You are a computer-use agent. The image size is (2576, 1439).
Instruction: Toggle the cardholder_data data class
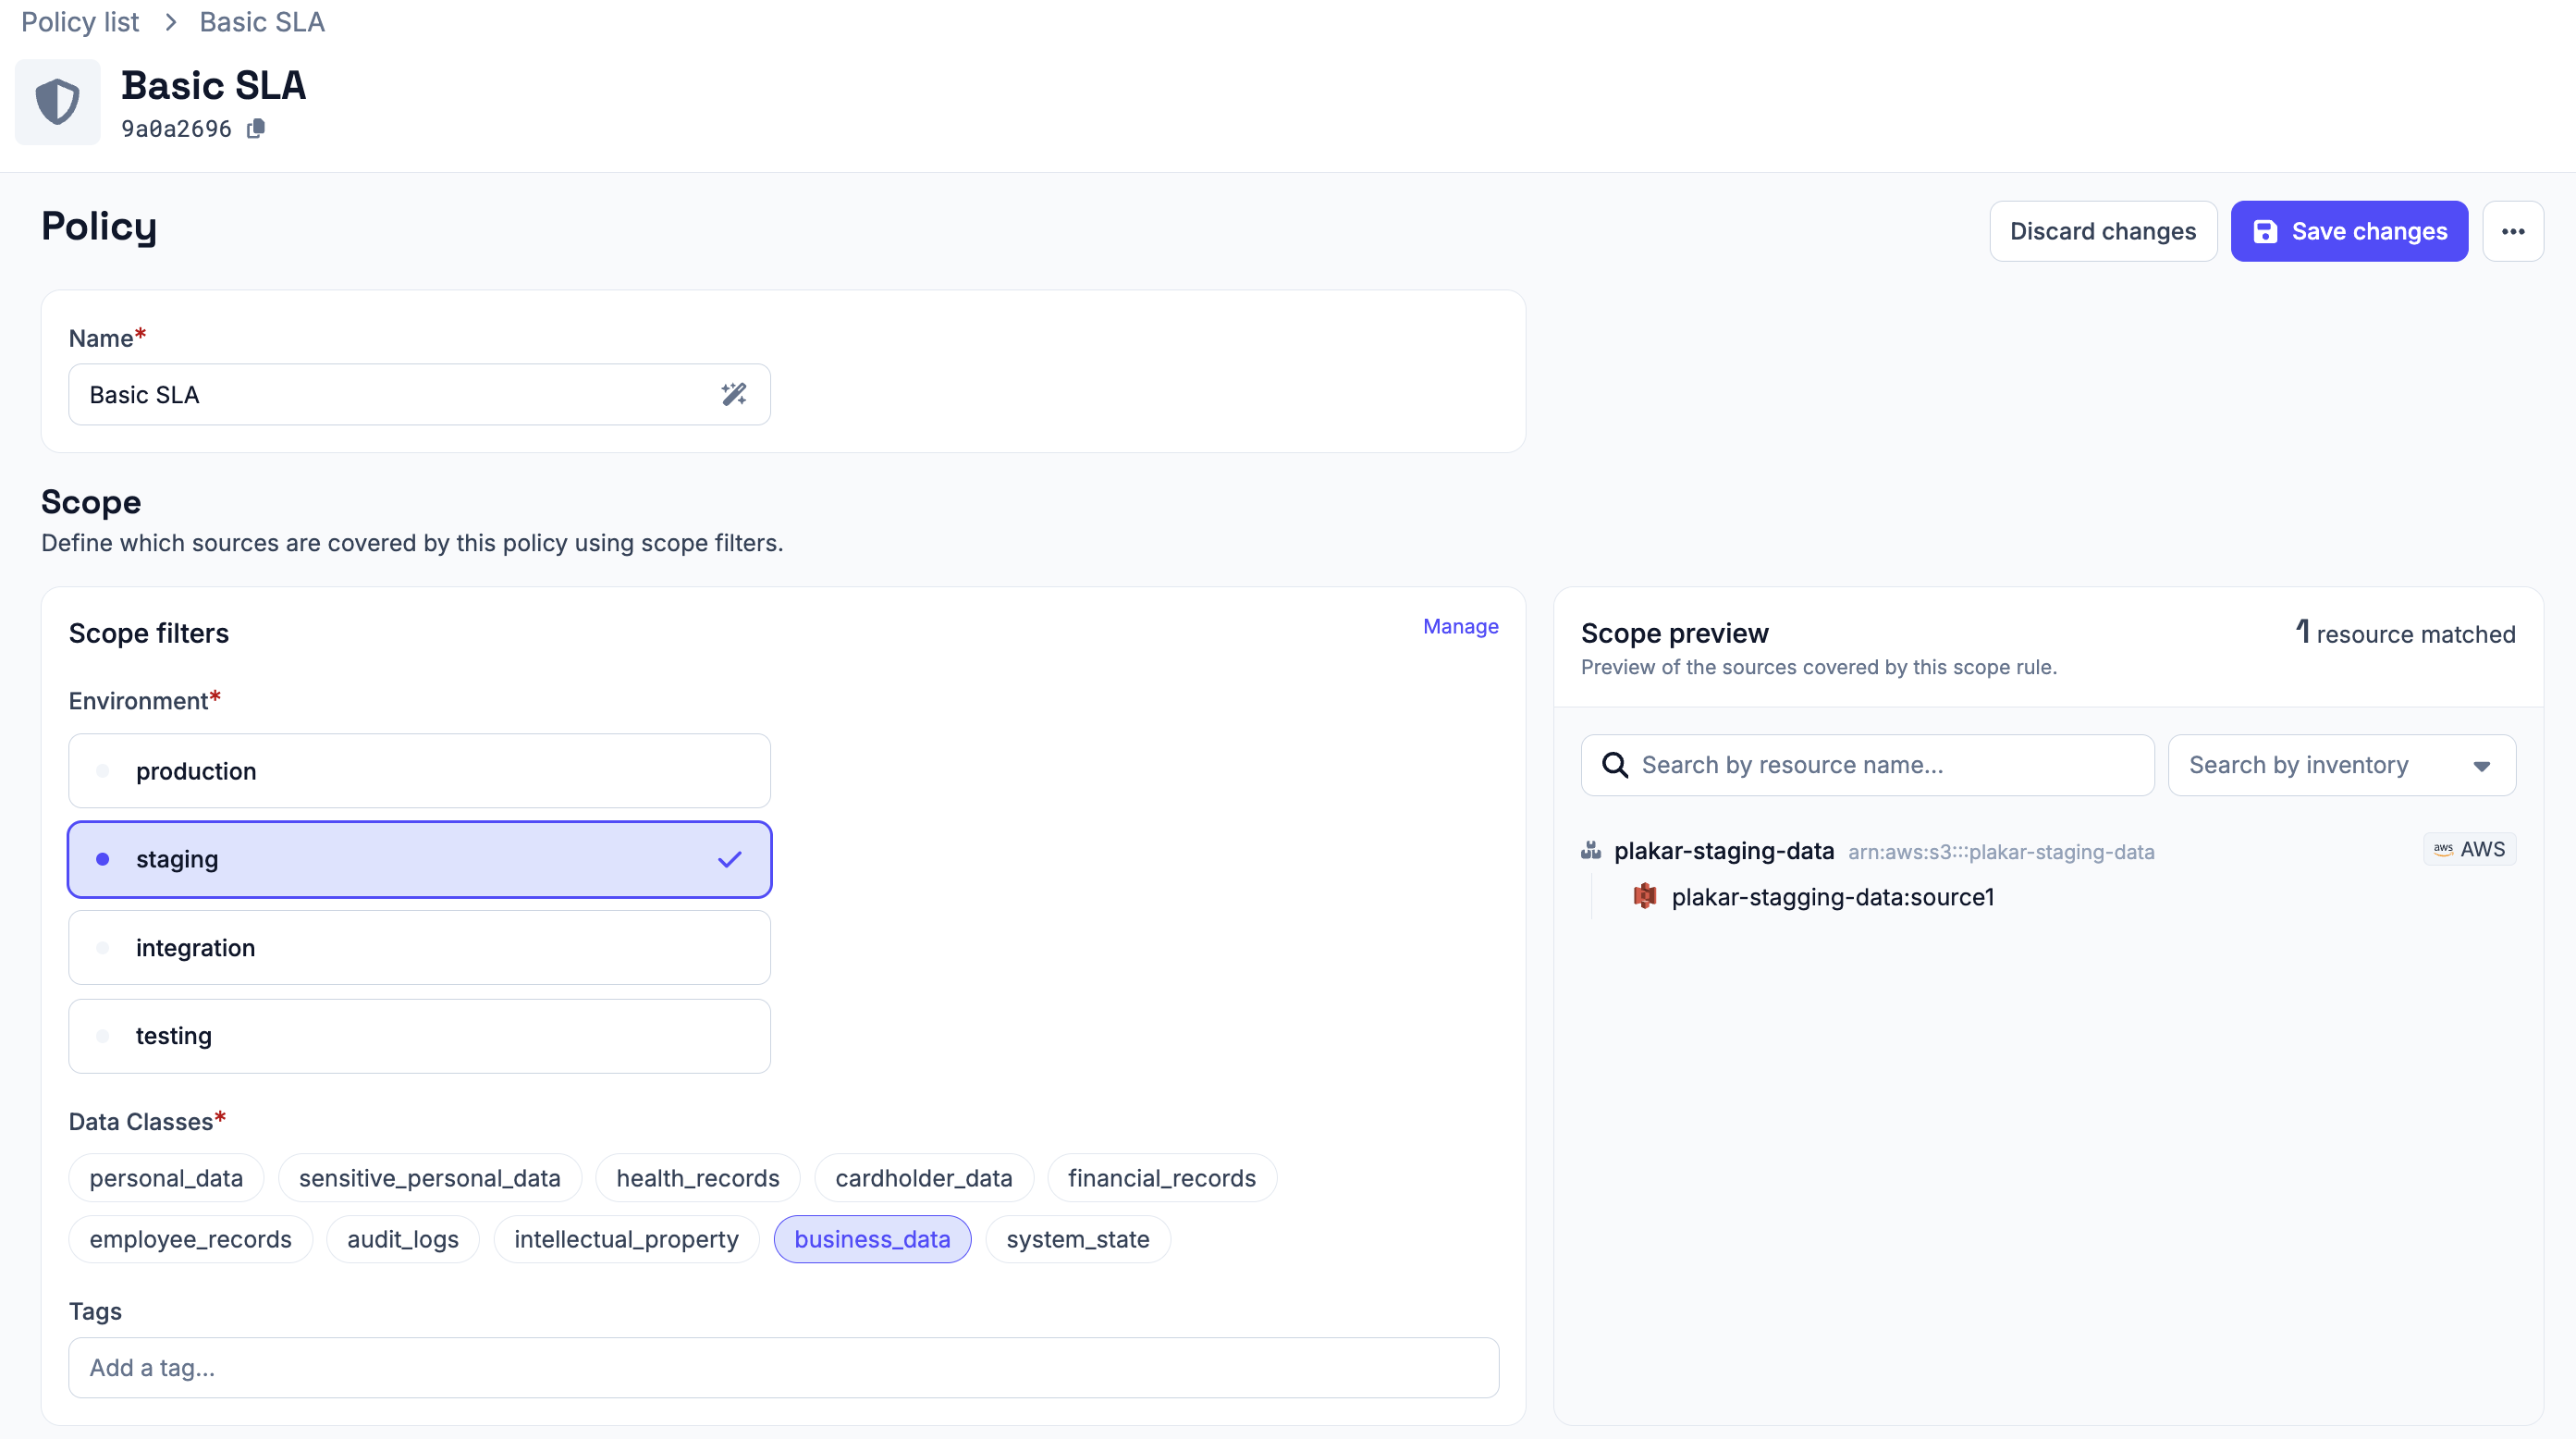(924, 1178)
